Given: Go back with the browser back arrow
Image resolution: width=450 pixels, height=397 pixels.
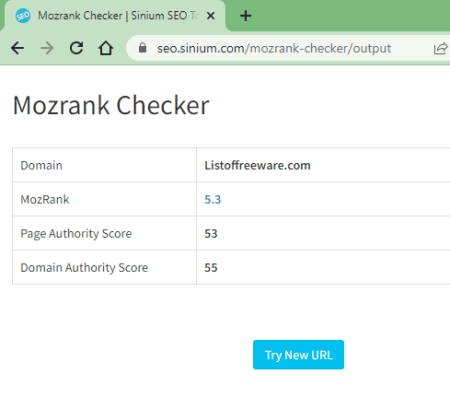Looking at the screenshot, I should 17,48.
